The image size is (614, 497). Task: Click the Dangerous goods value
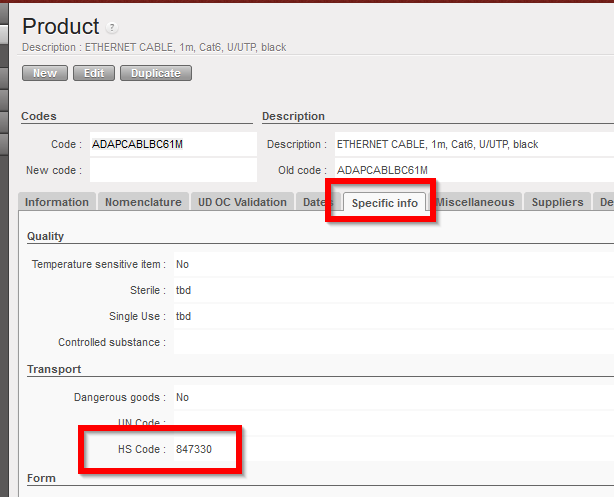[183, 397]
